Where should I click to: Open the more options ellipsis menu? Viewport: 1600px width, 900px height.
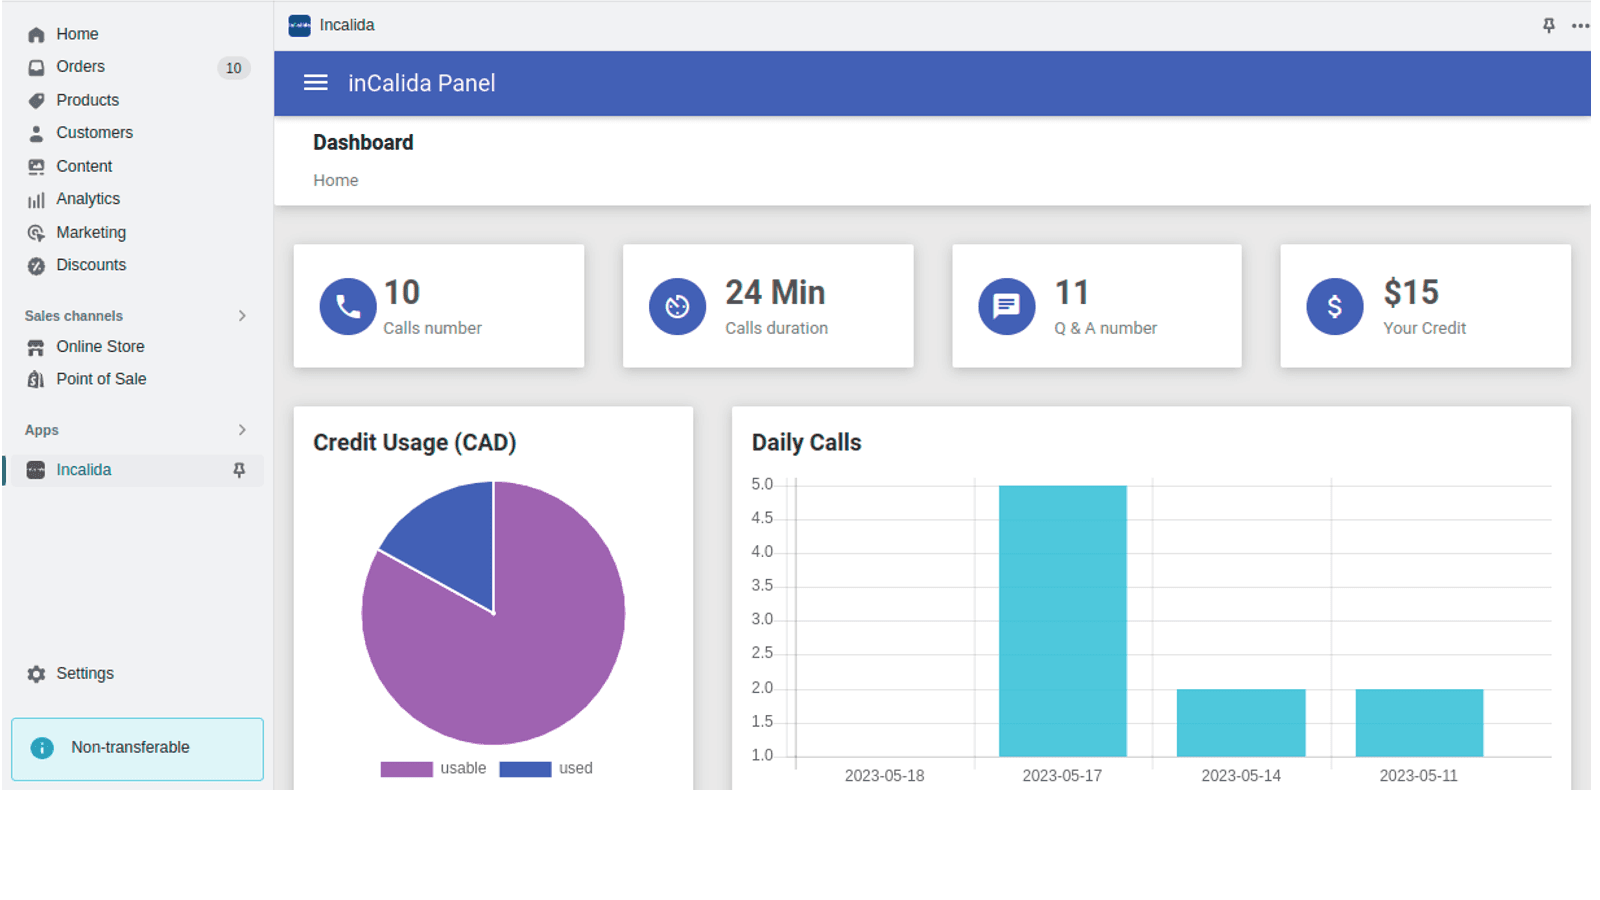[x=1581, y=25]
